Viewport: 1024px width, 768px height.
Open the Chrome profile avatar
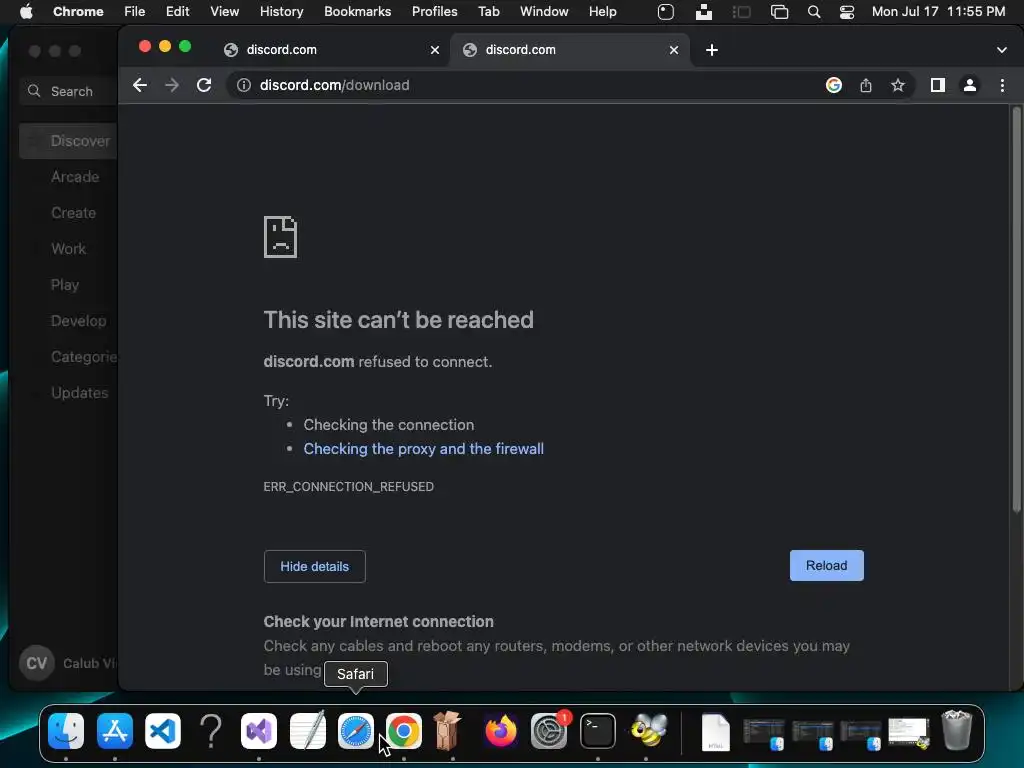970,85
